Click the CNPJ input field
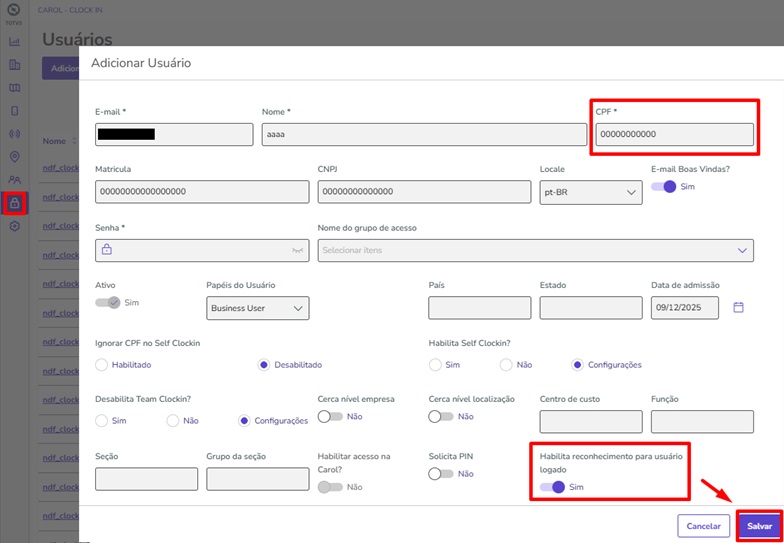 point(424,192)
